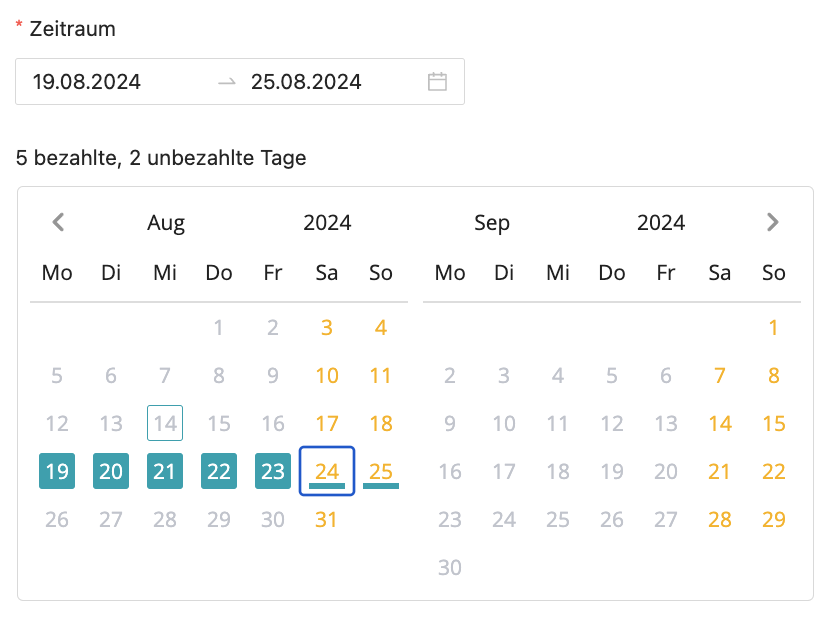
Task: Select September 30 in the calendar
Action: click(450, 567)
